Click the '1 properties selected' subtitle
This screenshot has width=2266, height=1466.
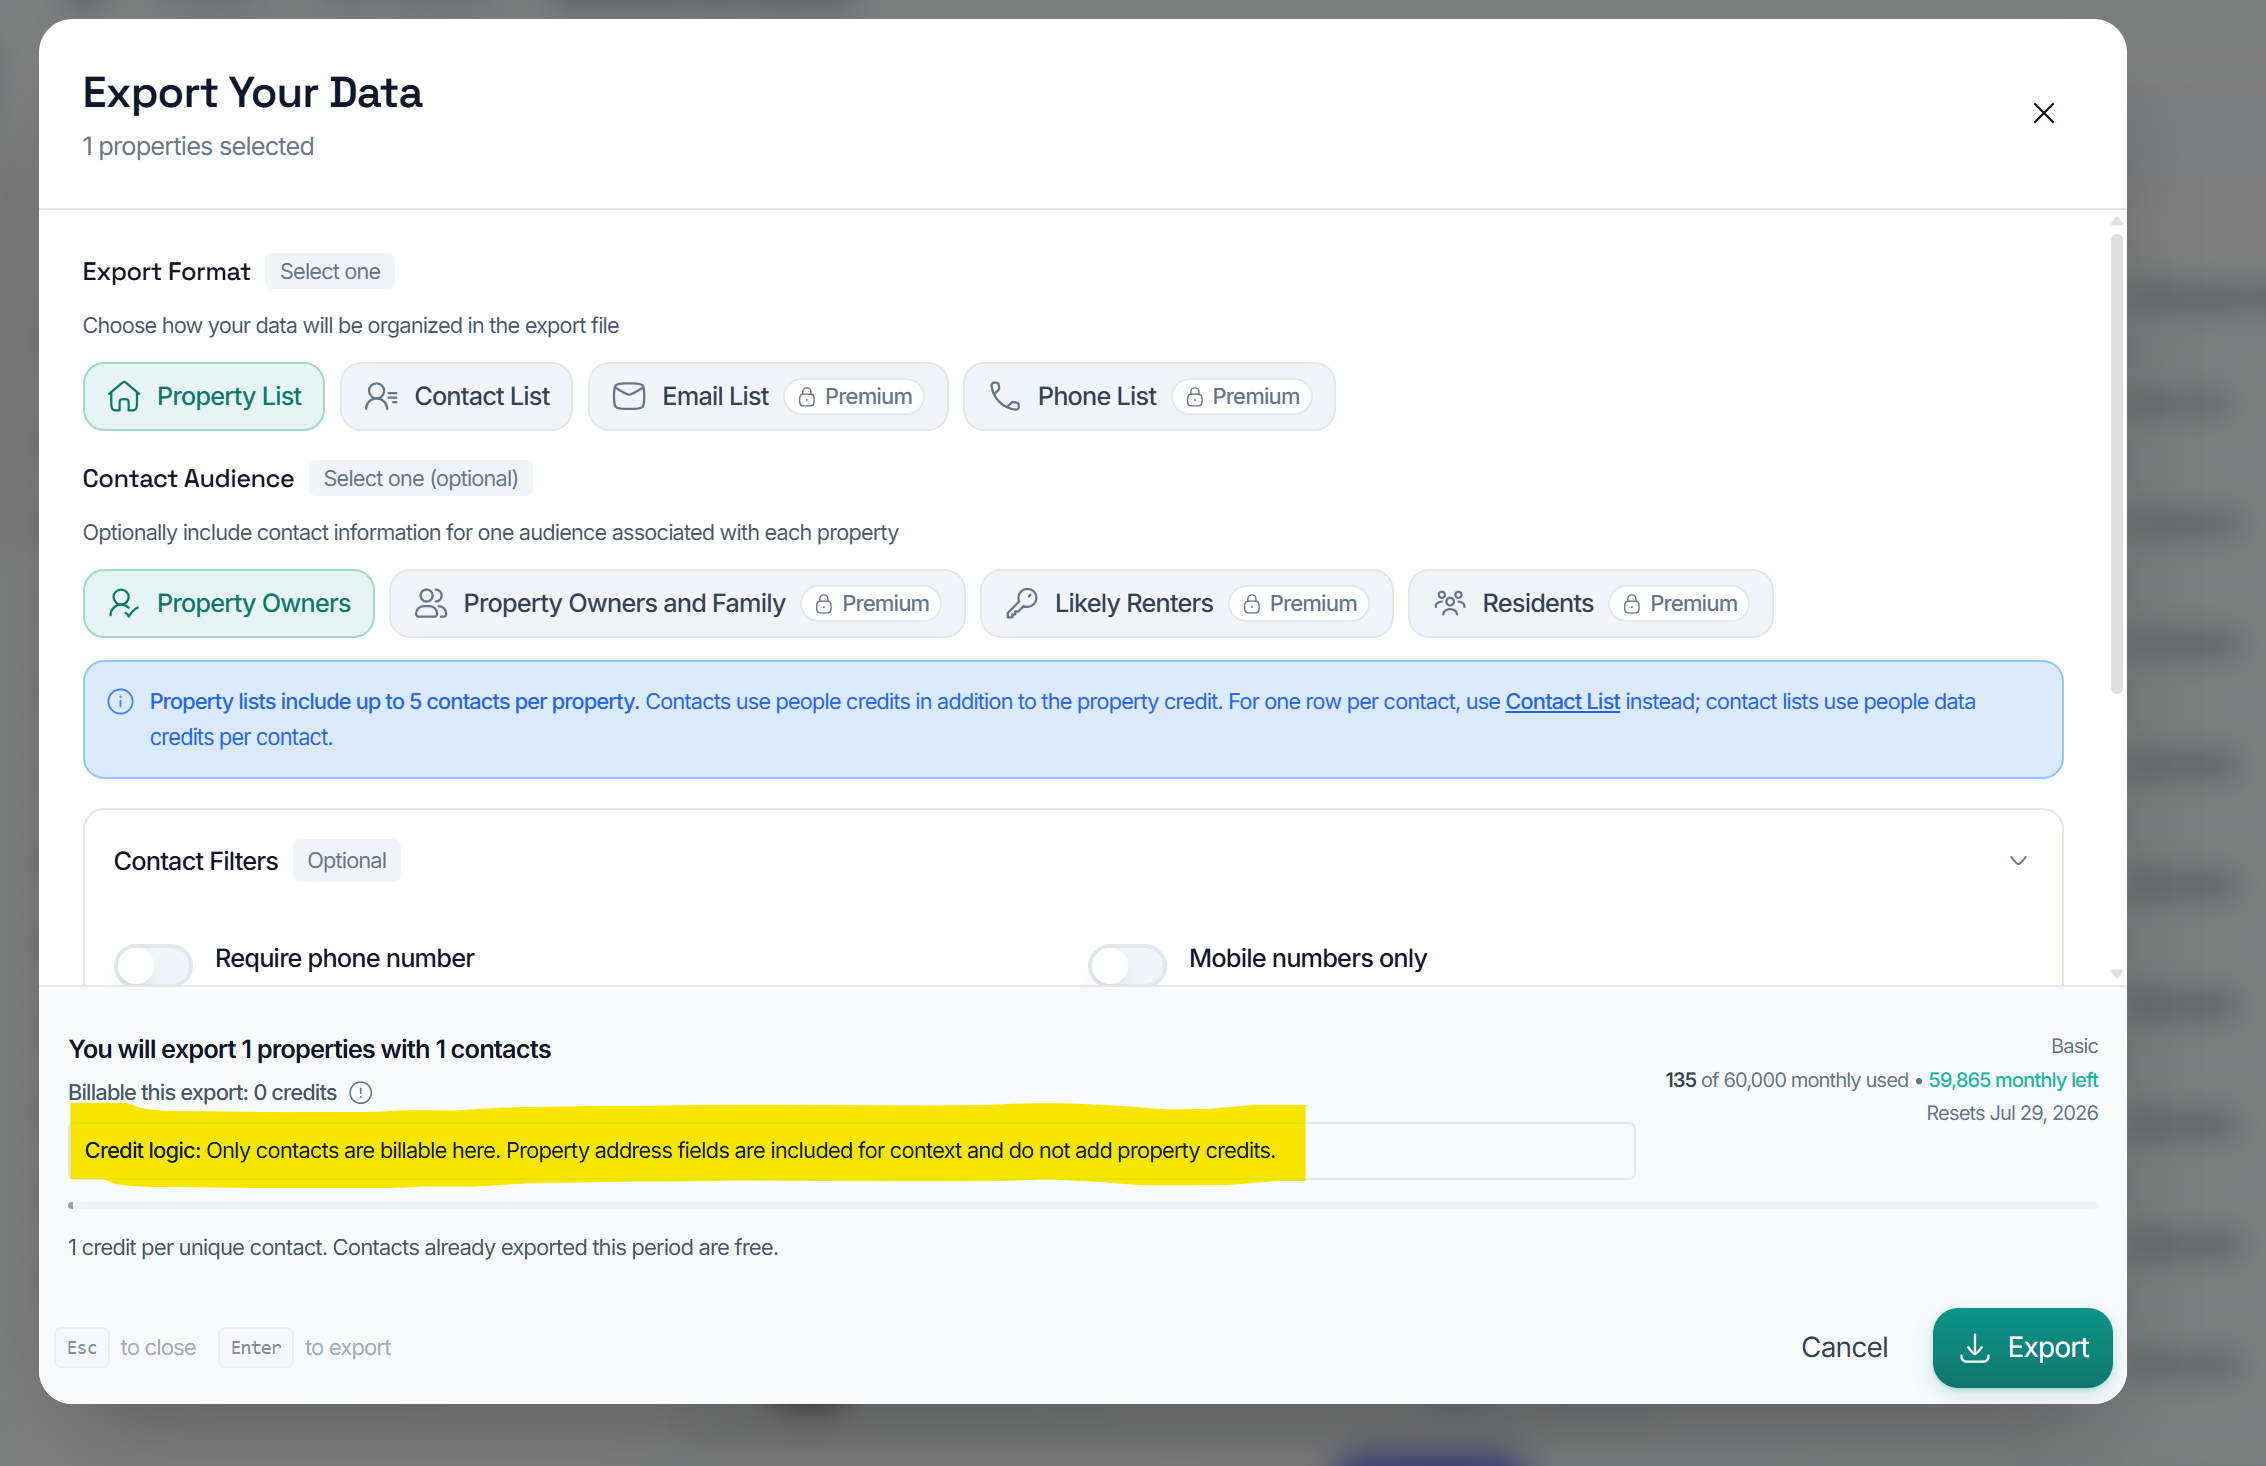(198, 146)
